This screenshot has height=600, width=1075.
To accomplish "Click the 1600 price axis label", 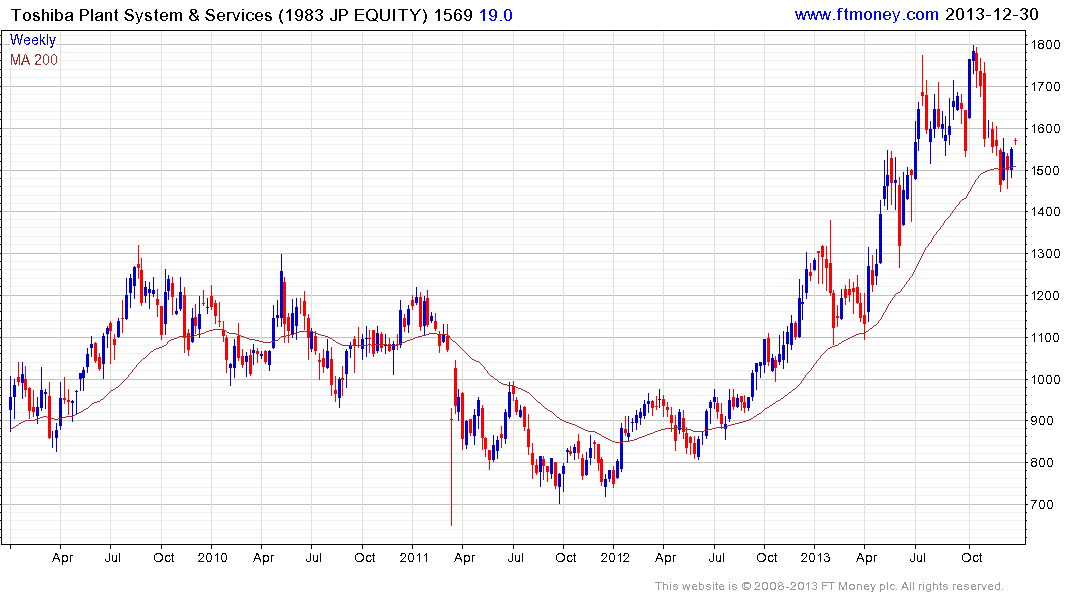I will [x=1046, y=129].
